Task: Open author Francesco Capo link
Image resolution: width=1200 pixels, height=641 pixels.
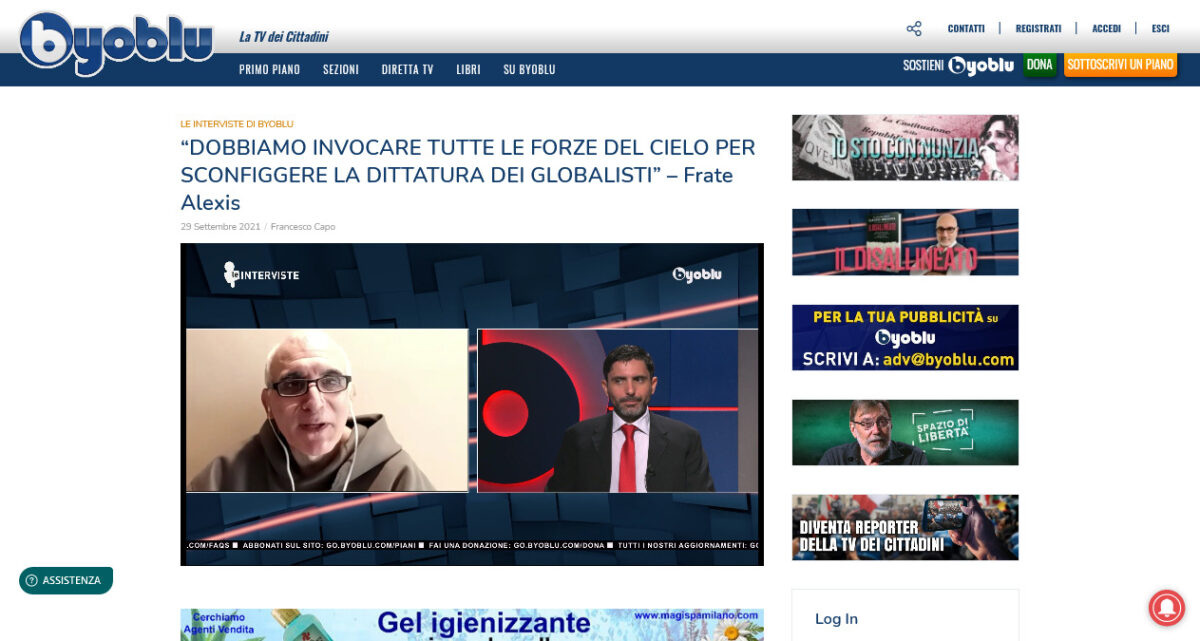Action: 303,227
